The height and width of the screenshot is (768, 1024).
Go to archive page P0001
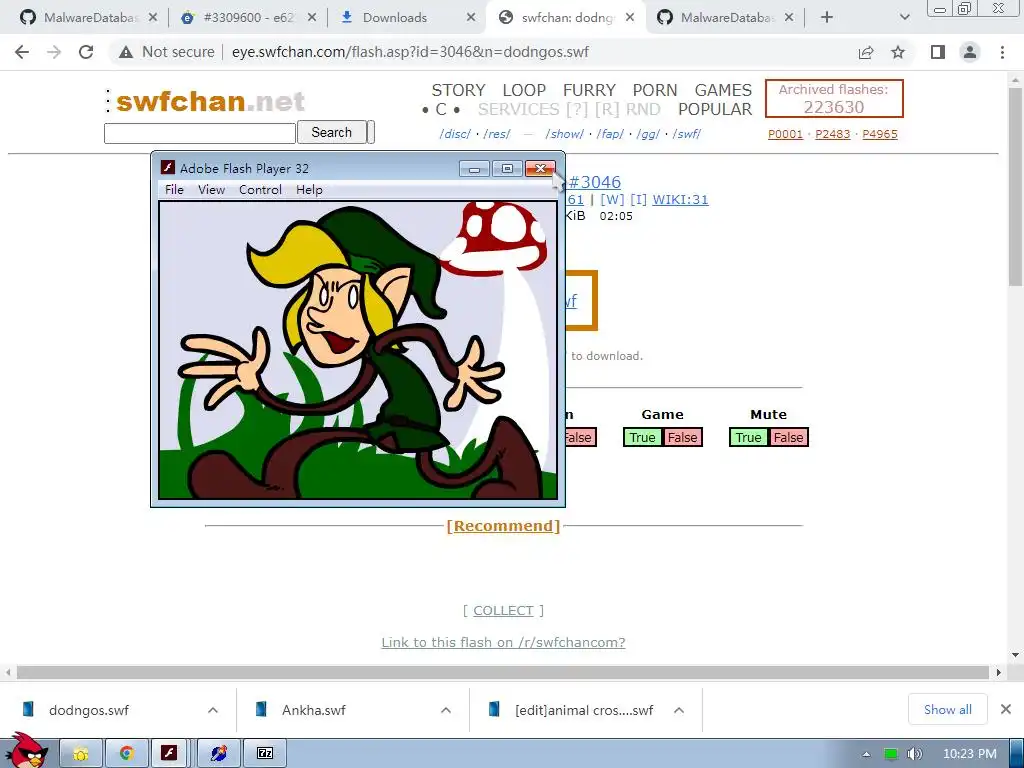tap(785, 134)
